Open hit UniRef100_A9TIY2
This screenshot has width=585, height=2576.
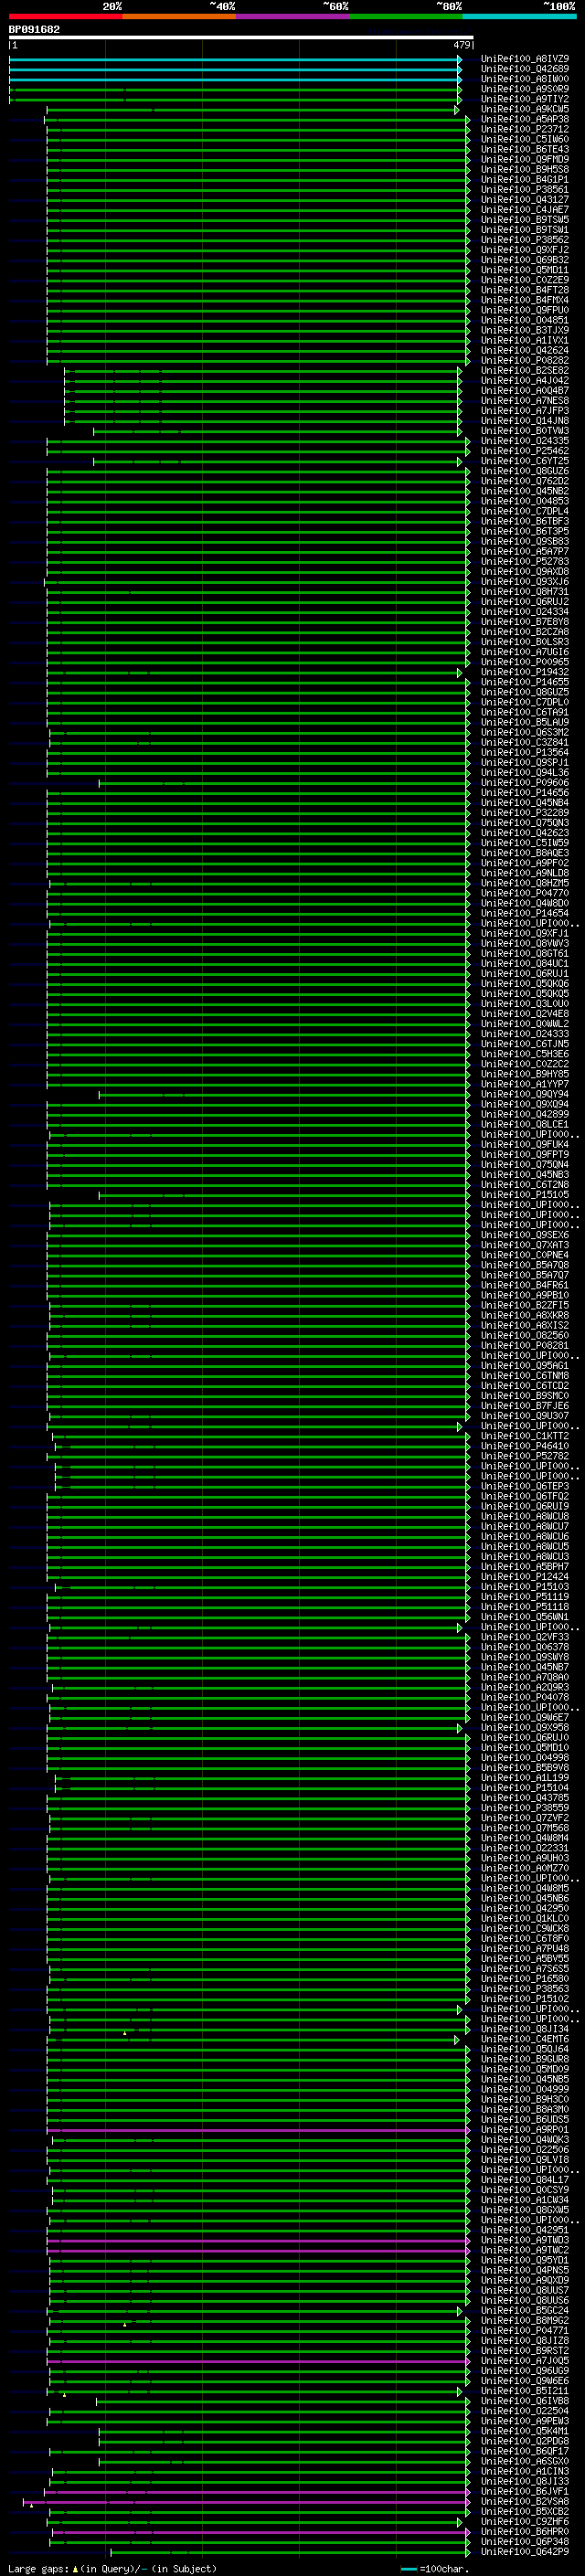(x=525, y=99)
